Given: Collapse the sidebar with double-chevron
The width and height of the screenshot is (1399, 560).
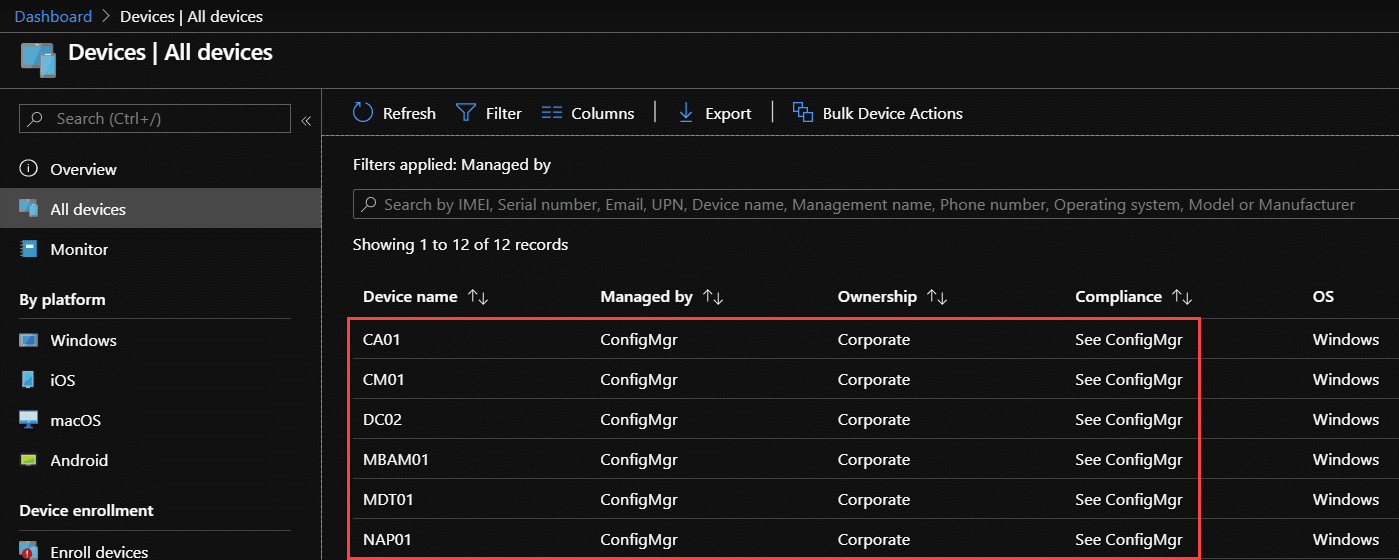Looking at the screenshot, I should (x=306, y=120).
